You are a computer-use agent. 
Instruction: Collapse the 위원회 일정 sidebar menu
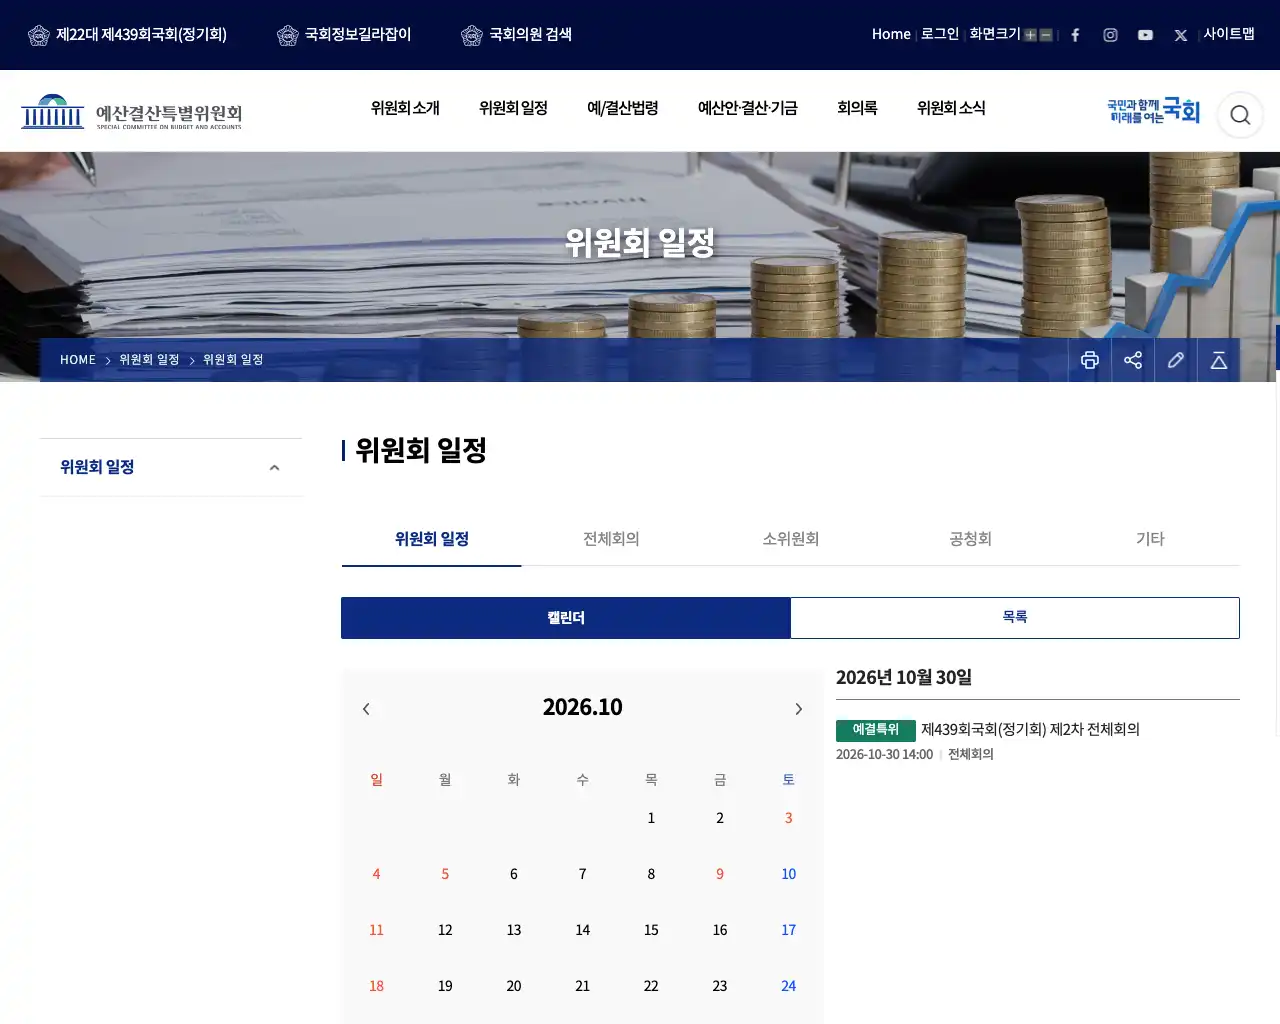274,468
